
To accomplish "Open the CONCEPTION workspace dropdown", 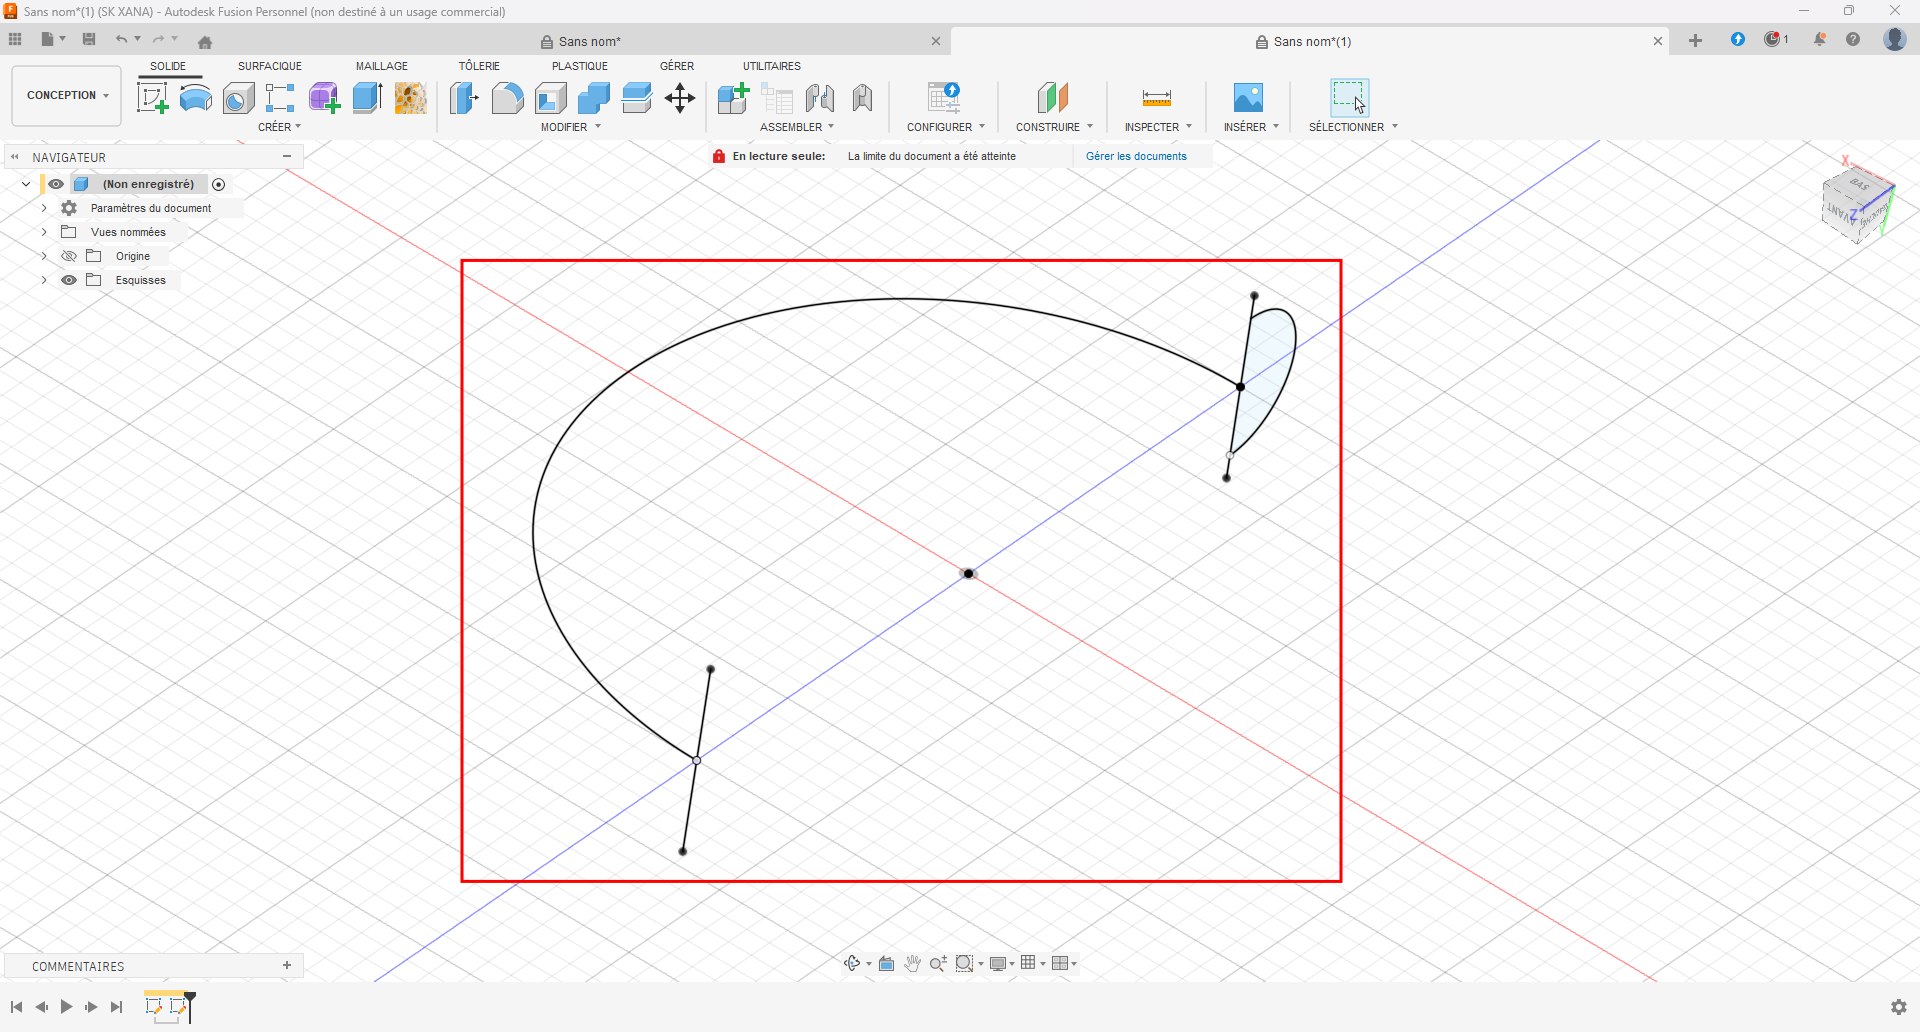I will [x=67, y=96].
